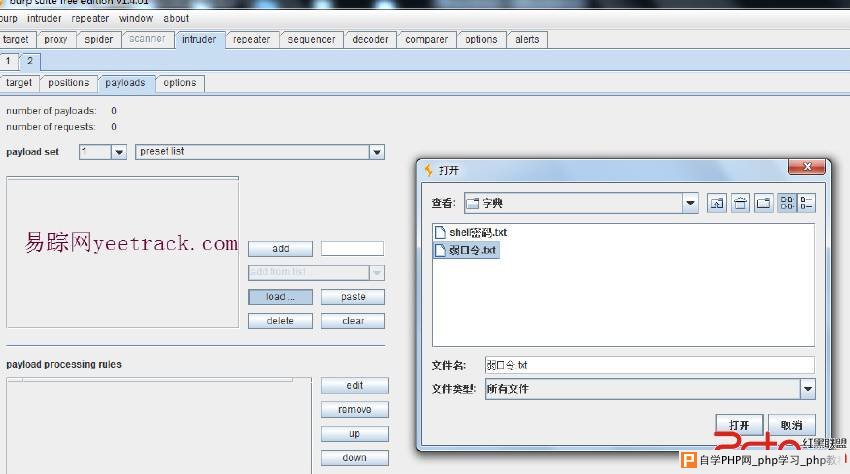Click the 文件名 file name field
Image resolution: width=850 pixels, height=474 pixels.
649,365
